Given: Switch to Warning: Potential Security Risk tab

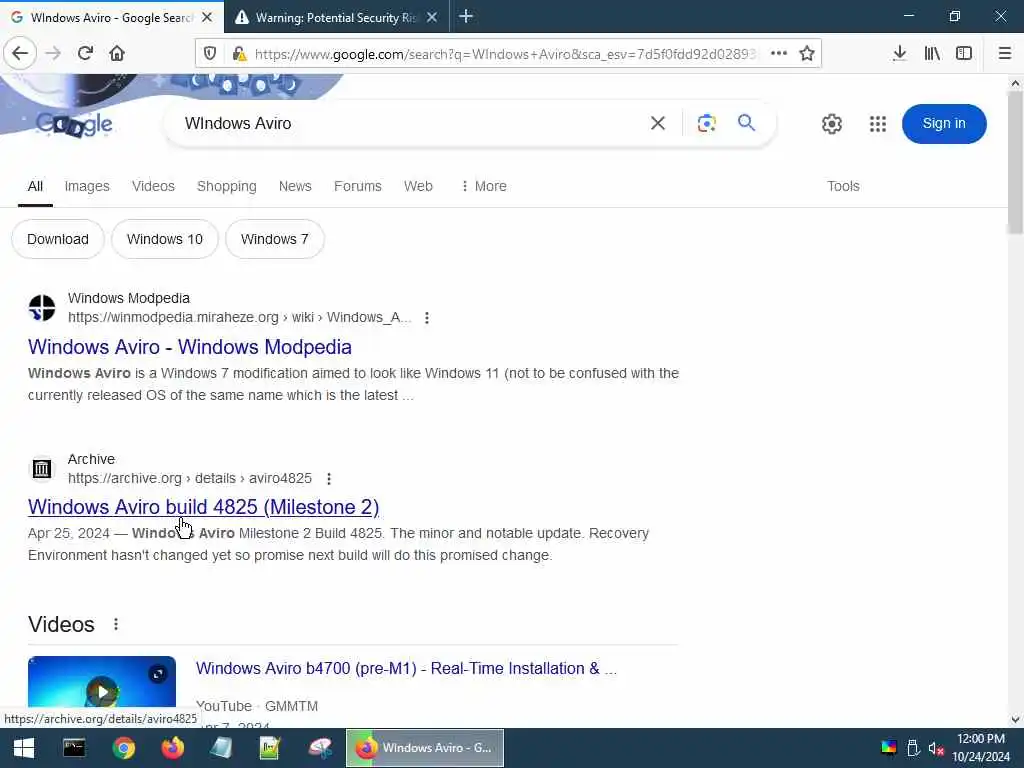Looking at the screenshot, I should [x=337, y=18].
